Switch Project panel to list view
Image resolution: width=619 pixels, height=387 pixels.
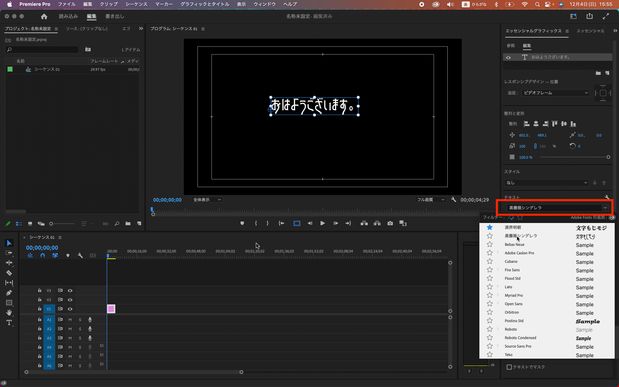pyautogui.click(x=19, y=224)
